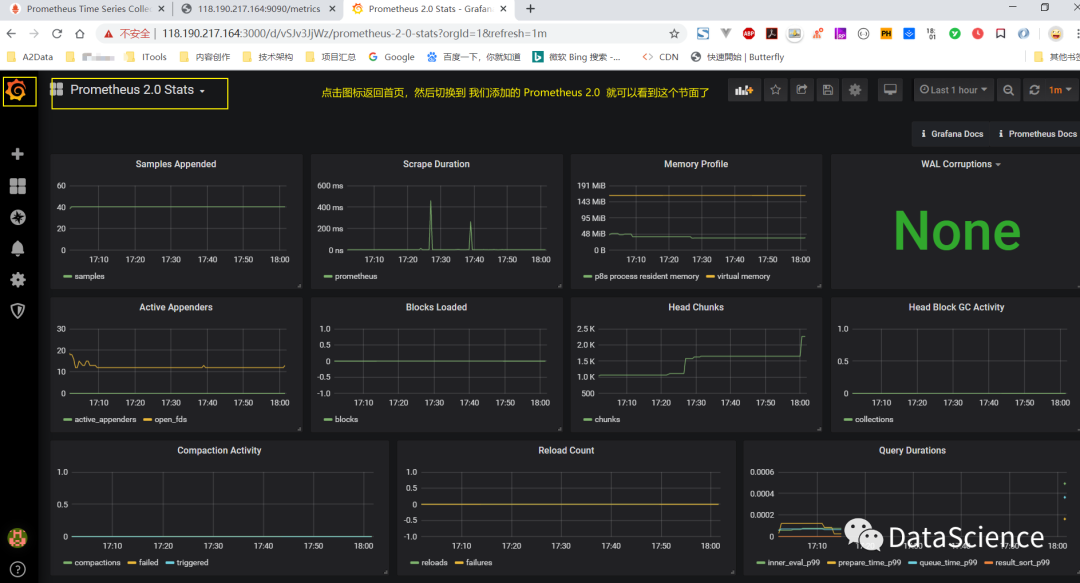The width and height of the screenshot is (1080, 583).
Task: Open the A2Data bookmarks folder
Action: pos(29,57)
